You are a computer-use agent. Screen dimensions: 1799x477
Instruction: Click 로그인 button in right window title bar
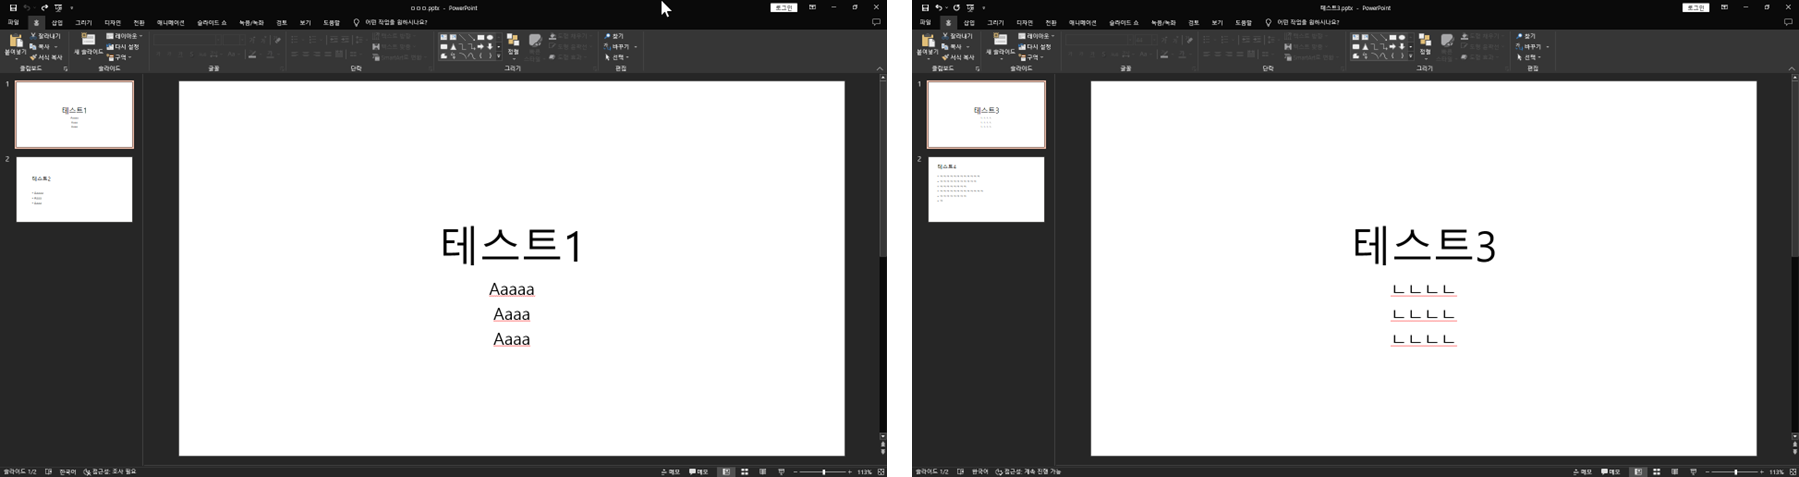pos(1696,7)
